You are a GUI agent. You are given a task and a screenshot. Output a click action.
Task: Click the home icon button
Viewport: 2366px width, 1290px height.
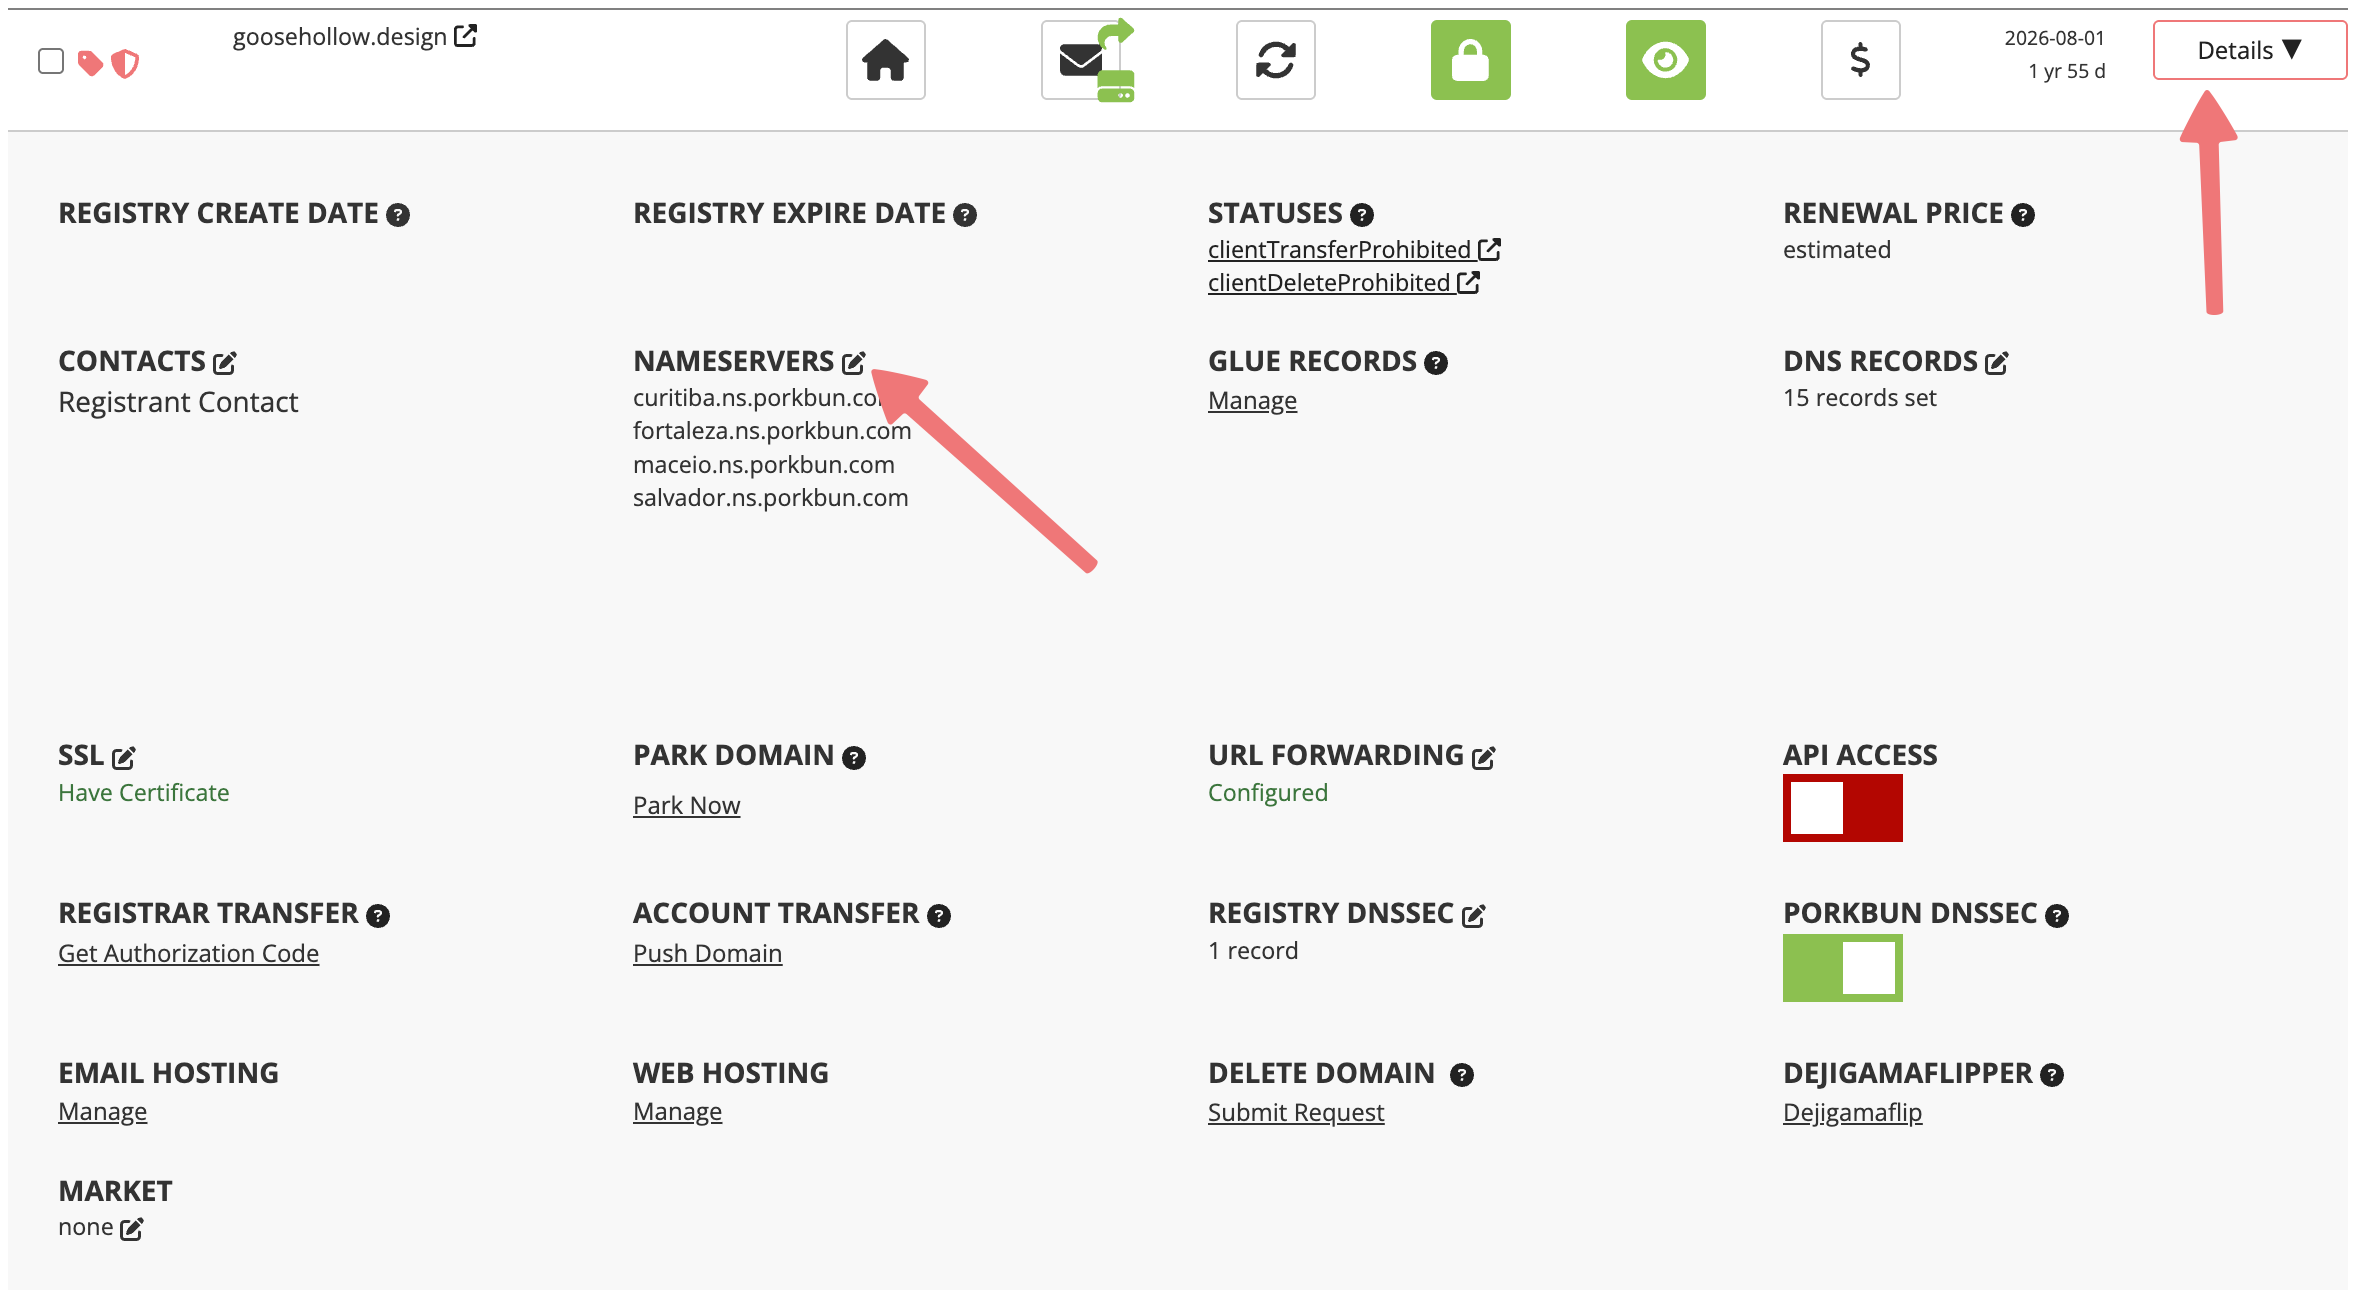click(885, 60)
